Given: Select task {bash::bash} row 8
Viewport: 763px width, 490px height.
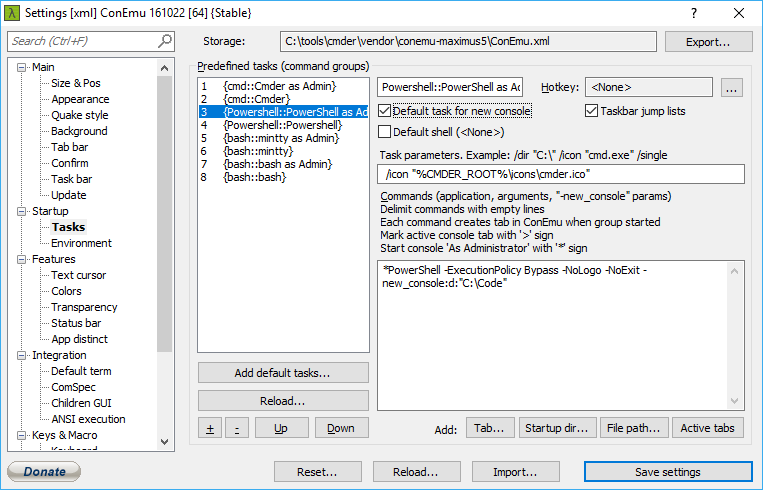Looking at the screenshot, I should 283,177.
